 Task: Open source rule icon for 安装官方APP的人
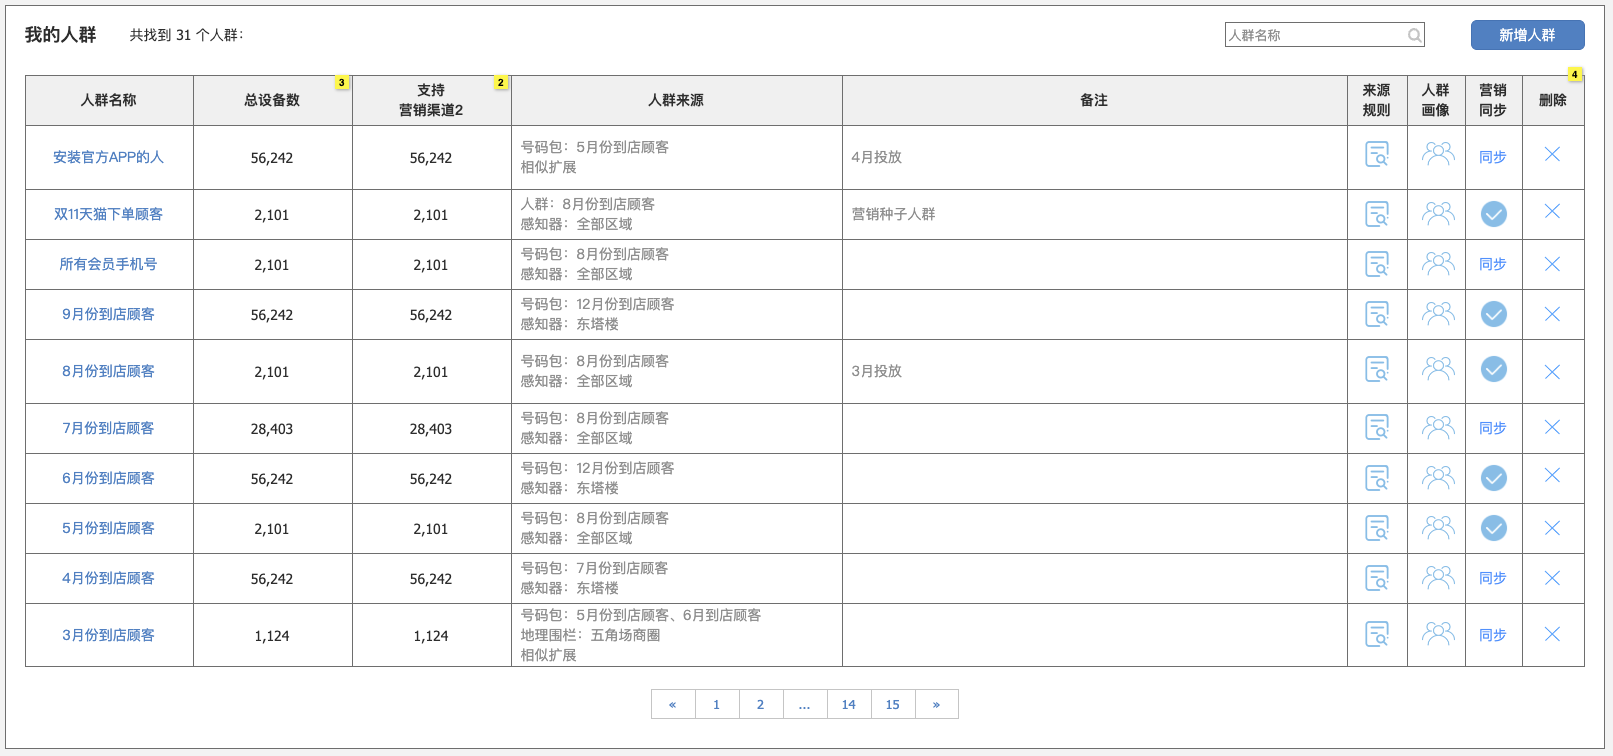pyautogui.click(x=1377, y=154)
